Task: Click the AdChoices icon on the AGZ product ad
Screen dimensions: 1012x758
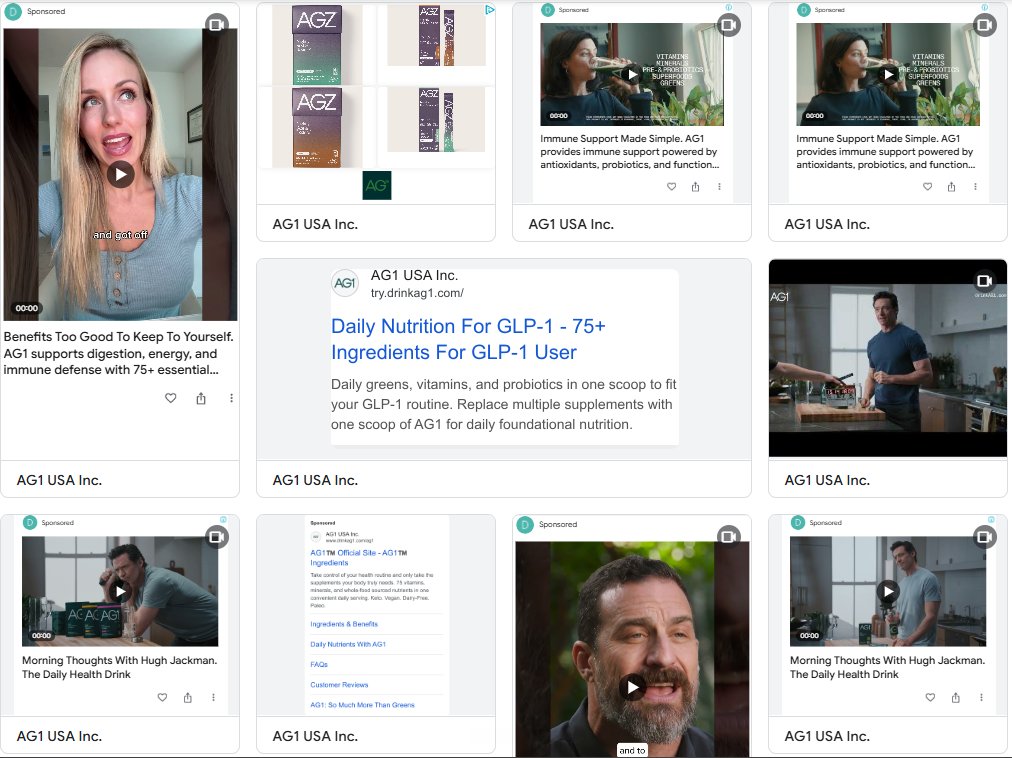Action: [490, 9]
